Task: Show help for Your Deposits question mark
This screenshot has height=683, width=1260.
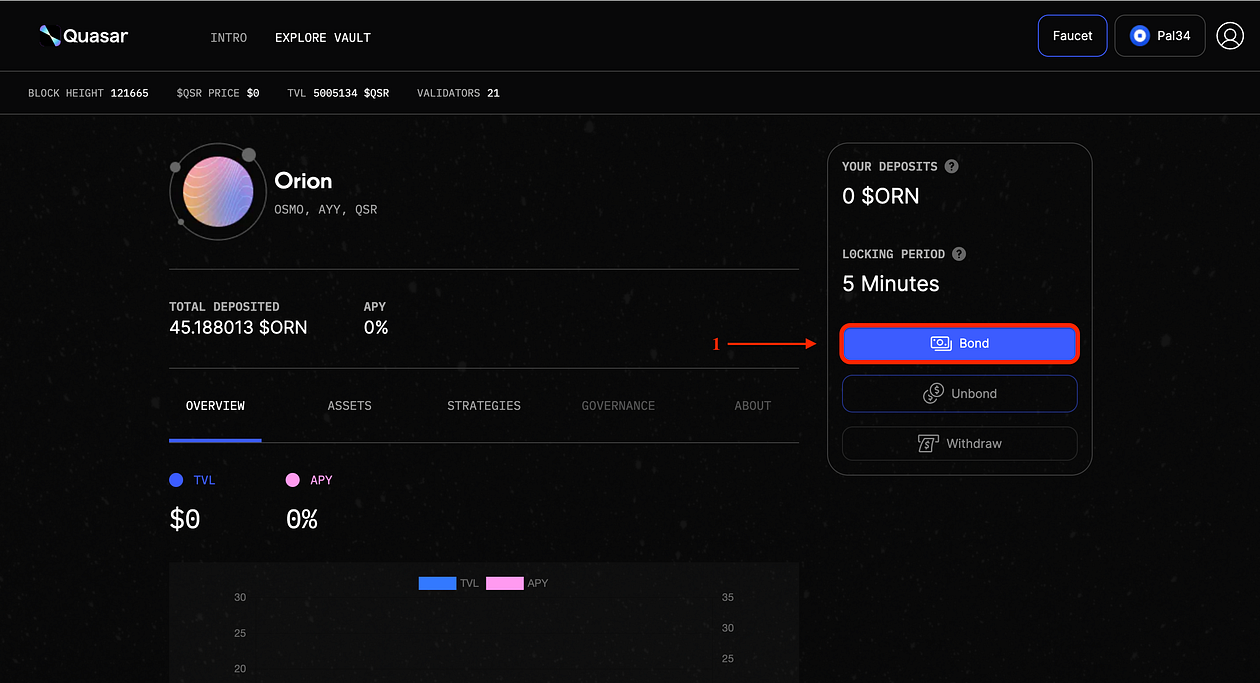Action: tap(952, 166)
